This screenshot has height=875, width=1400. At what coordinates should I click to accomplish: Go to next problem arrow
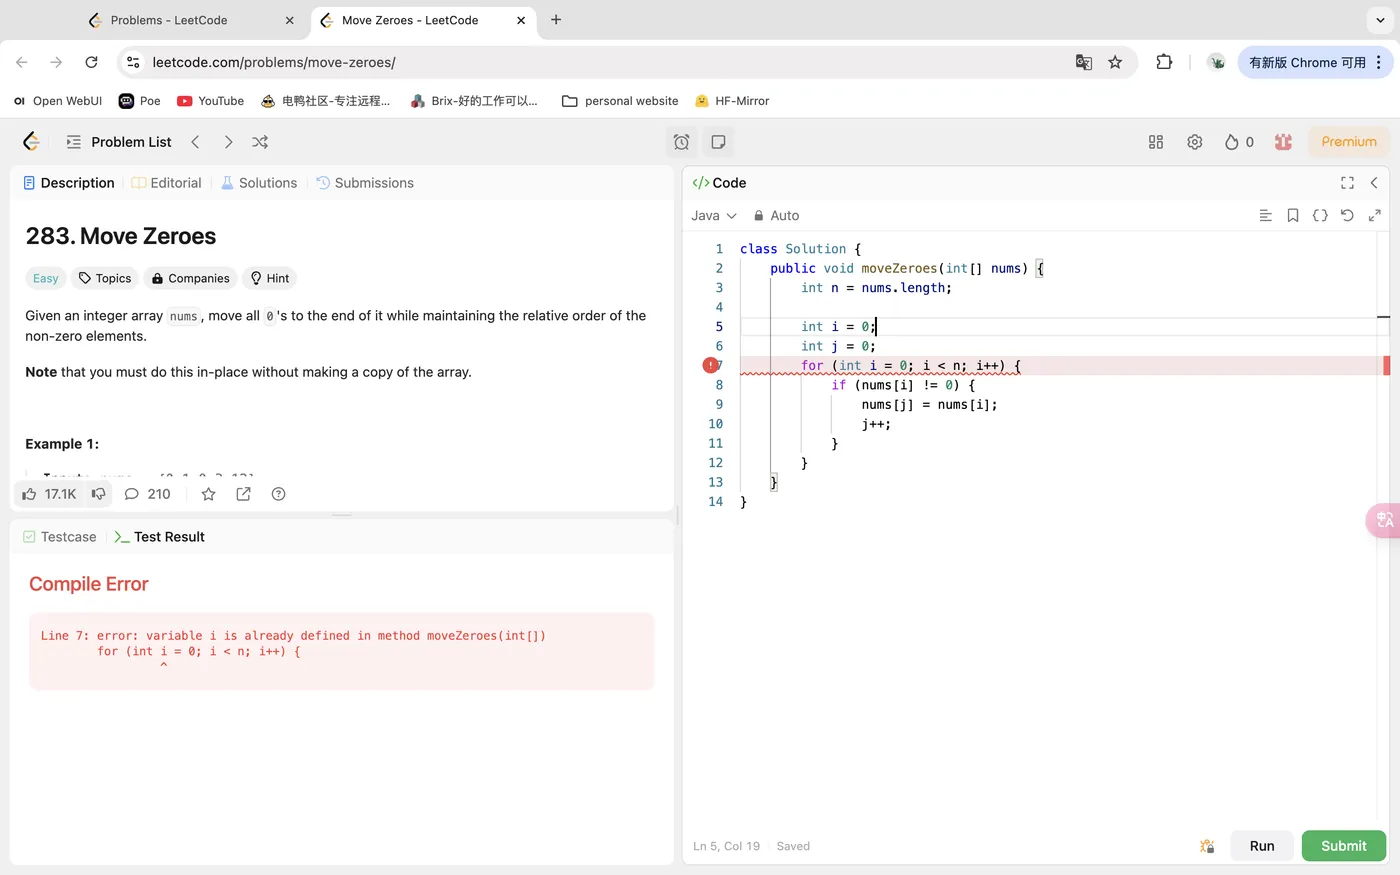pyautogui.click(x=228, y=142)
